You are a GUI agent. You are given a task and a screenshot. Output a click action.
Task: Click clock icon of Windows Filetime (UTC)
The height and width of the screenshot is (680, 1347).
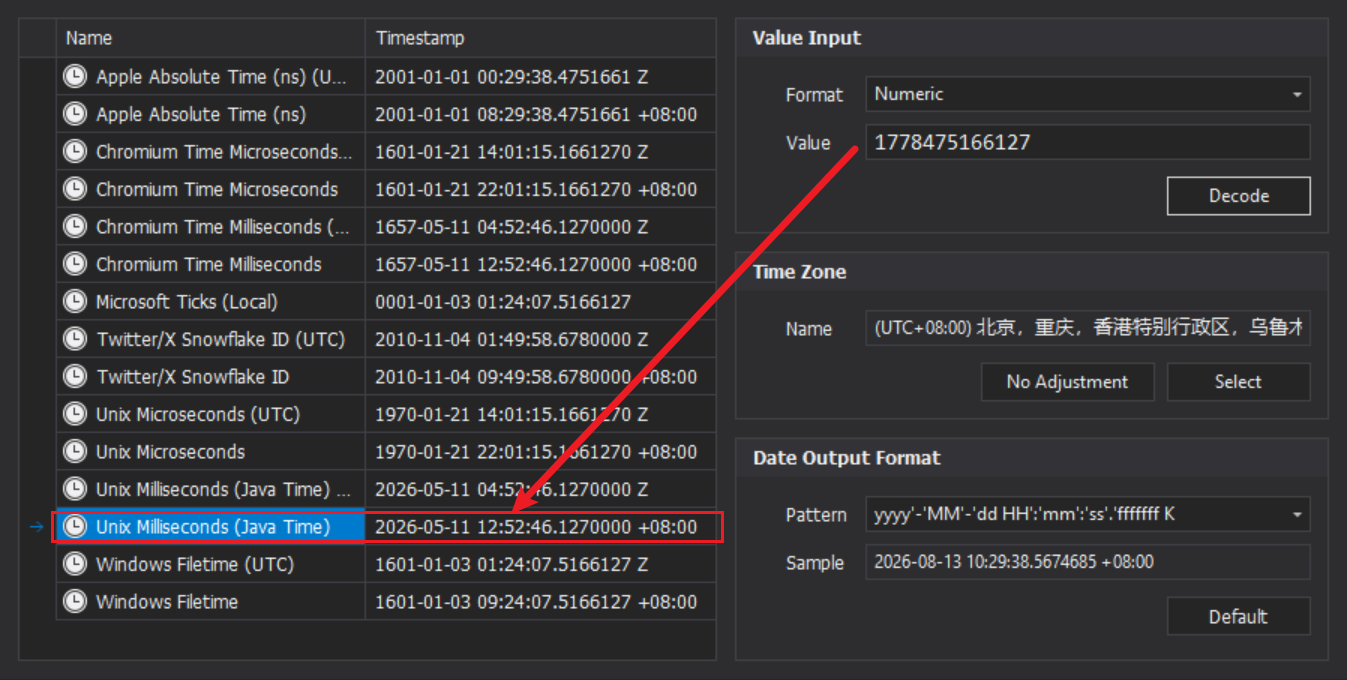[75, 564]
